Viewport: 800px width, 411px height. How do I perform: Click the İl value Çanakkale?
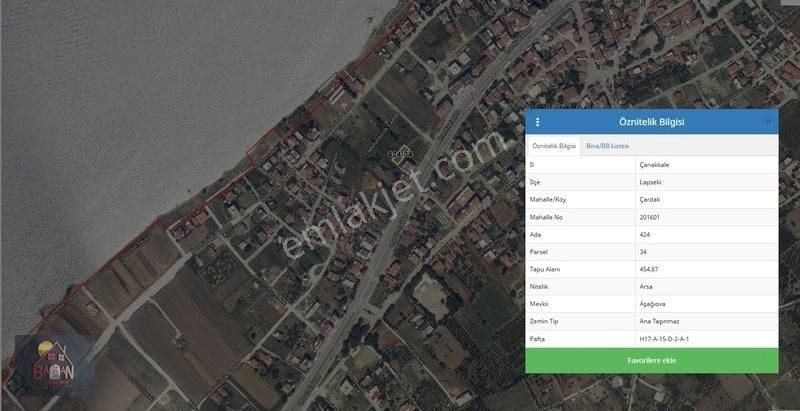coord(654,165)
